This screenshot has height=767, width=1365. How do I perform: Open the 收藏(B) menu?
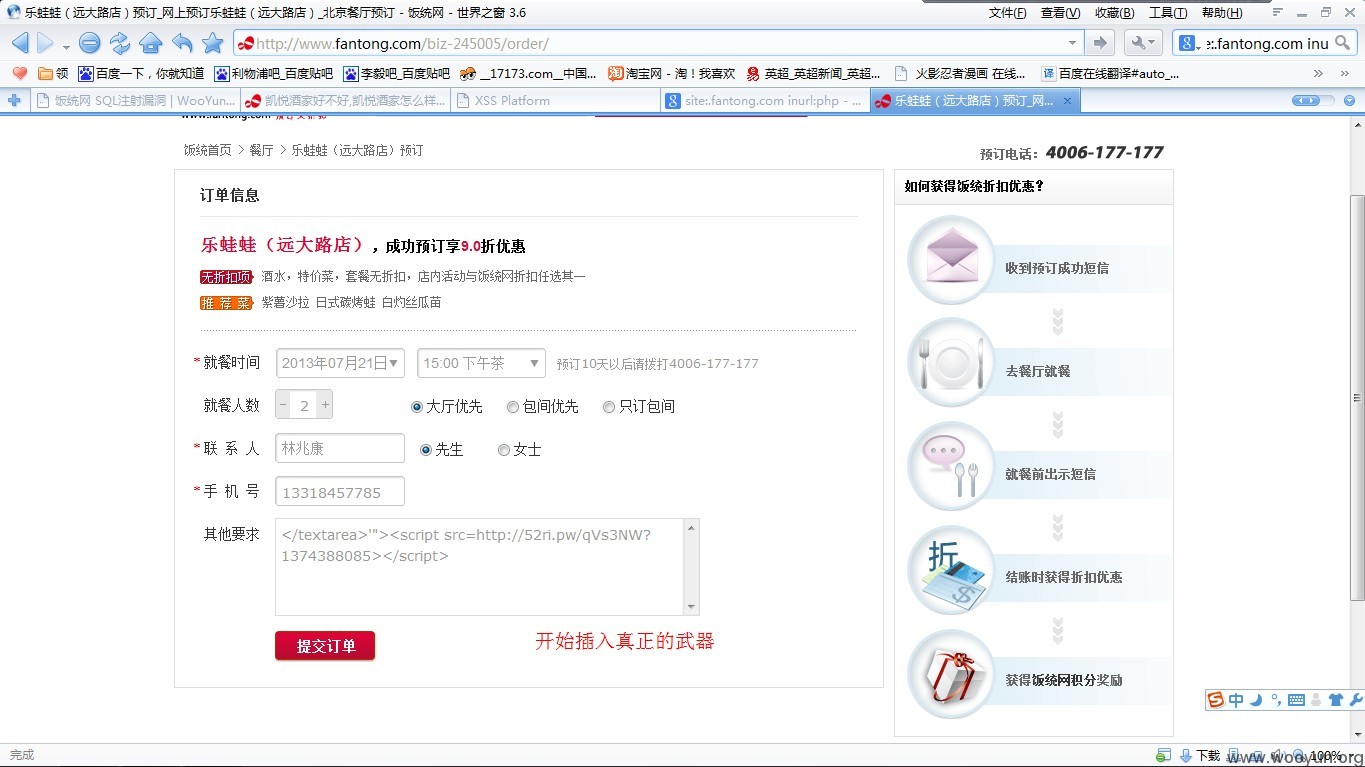1114,13
